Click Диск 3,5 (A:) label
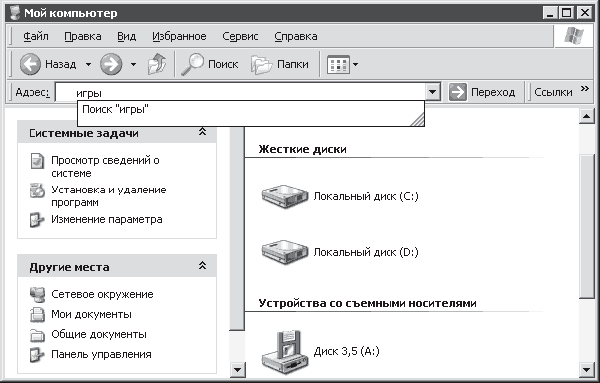 [x=346, y=351]
